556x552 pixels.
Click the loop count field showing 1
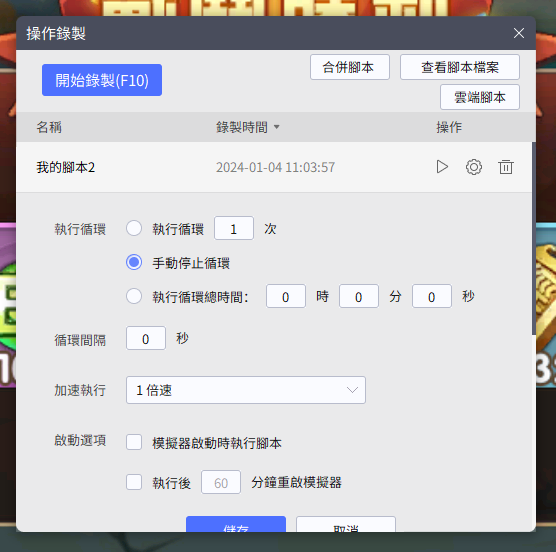[x=234, y=228]
